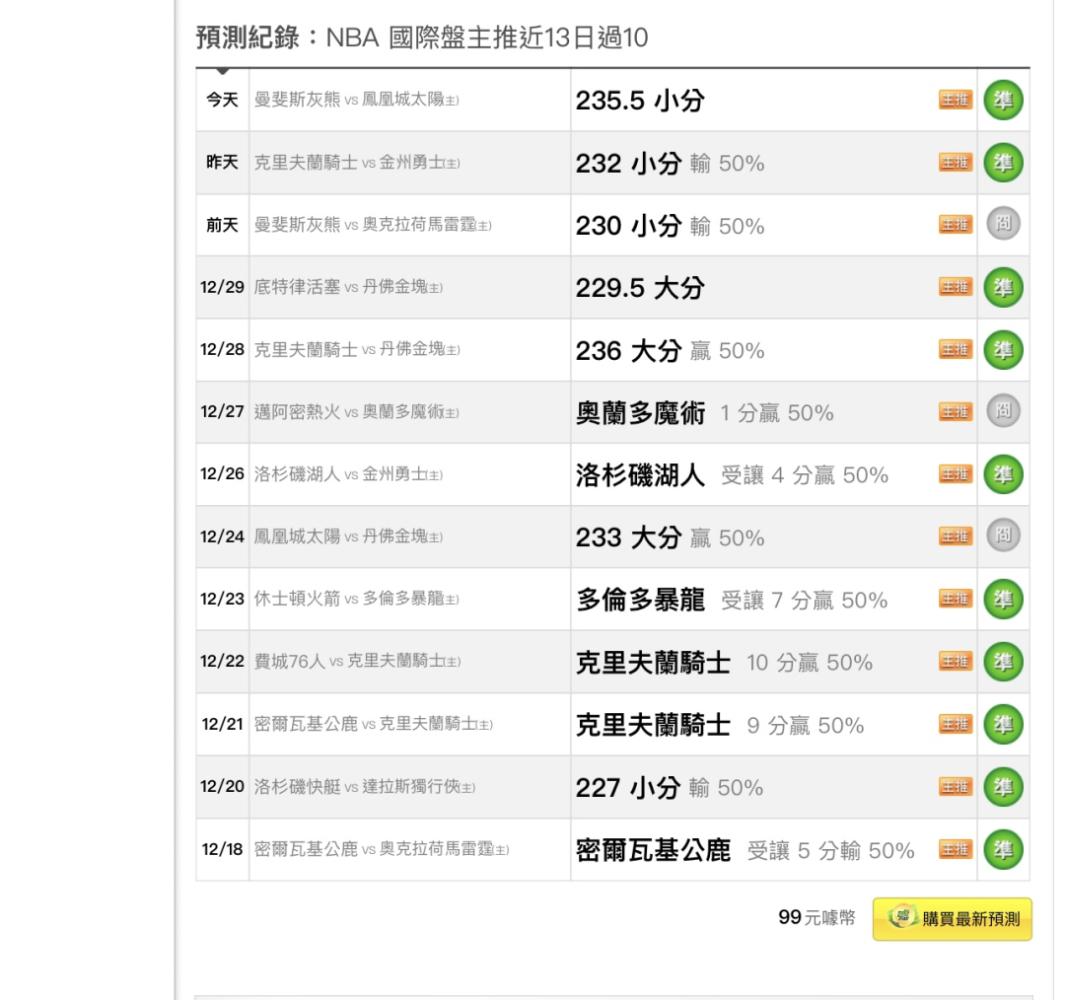The width and height of the screenshot is (1065, 1000).
Task: Click the green 準 icon in the 12/22 row
Action: (x=1003, y=662)
